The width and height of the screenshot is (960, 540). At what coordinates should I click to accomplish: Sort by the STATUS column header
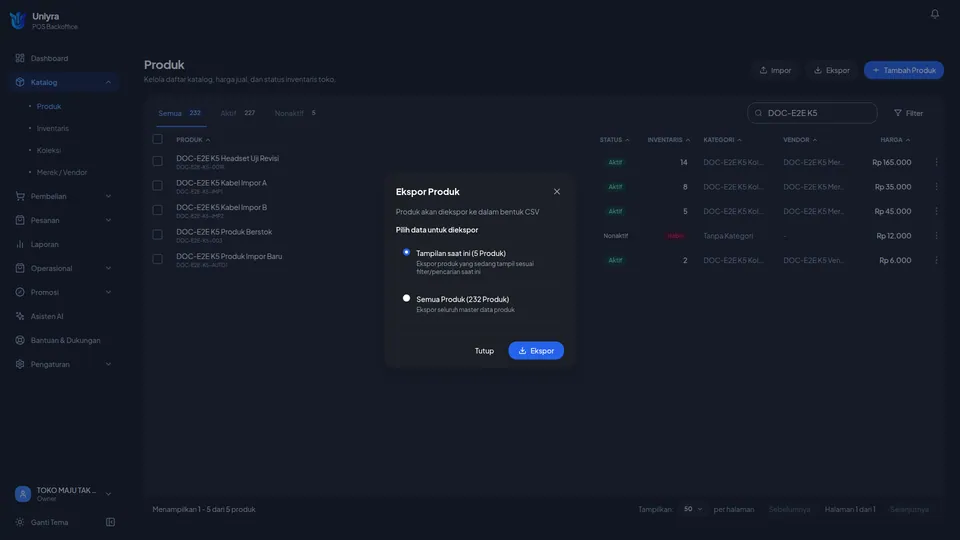click(614, 140)
